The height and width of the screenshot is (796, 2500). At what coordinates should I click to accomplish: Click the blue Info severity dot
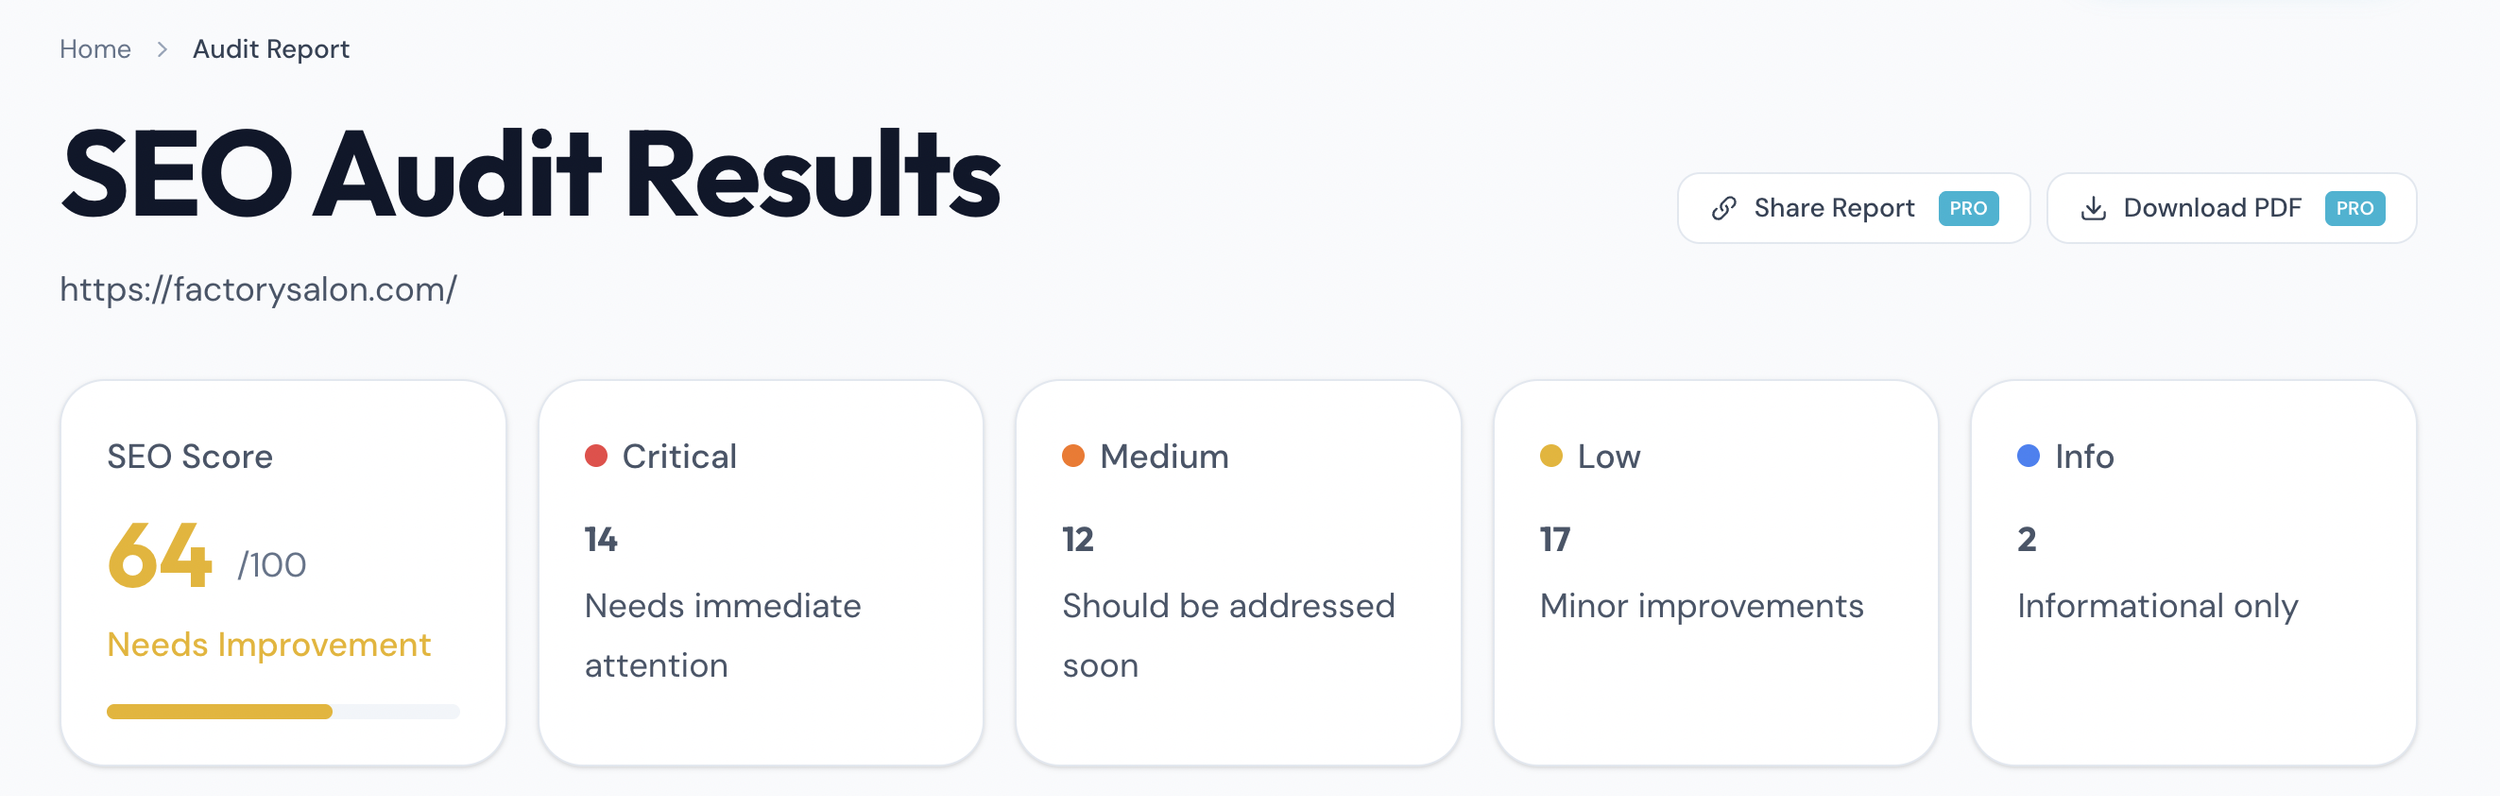(x=2028, y=456)
